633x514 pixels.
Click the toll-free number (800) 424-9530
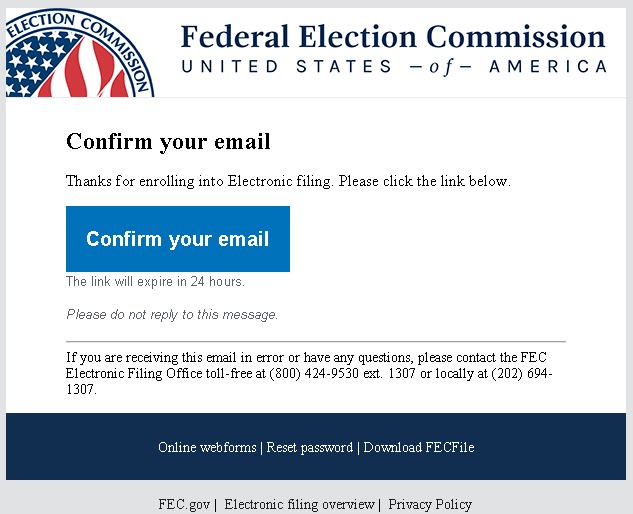point(314,373)
